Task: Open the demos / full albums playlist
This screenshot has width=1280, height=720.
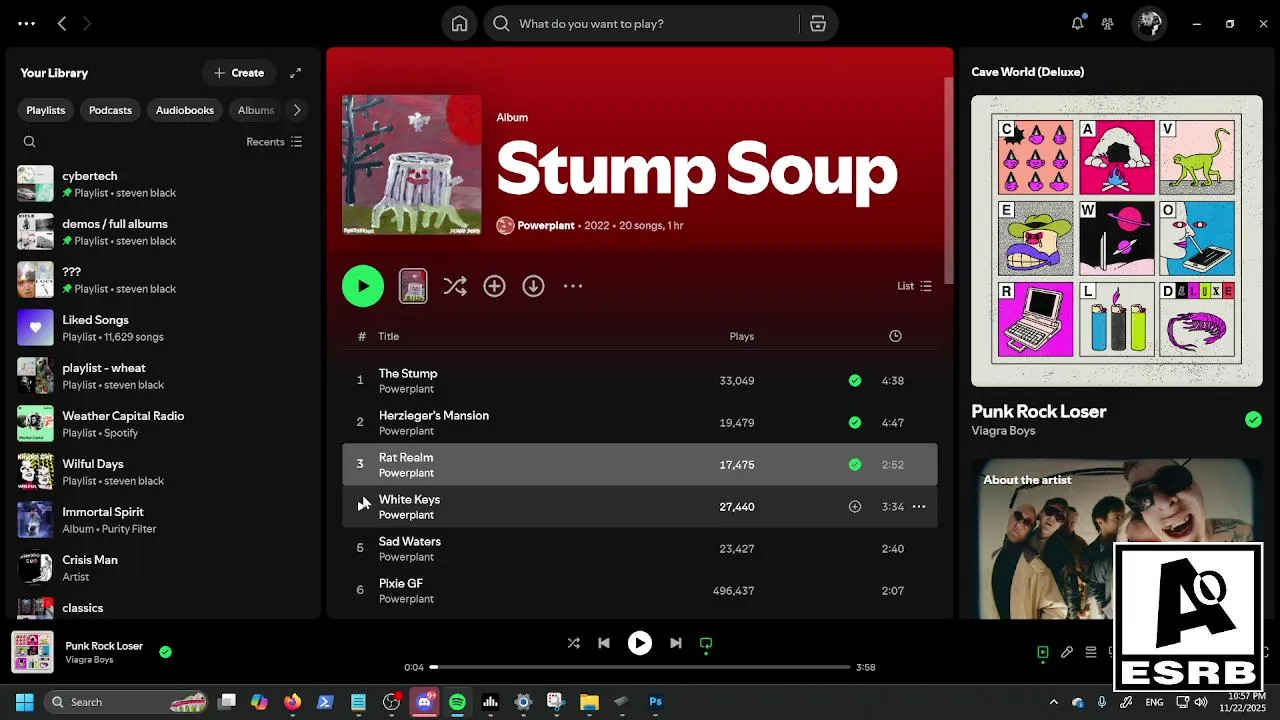Action: 163,232
